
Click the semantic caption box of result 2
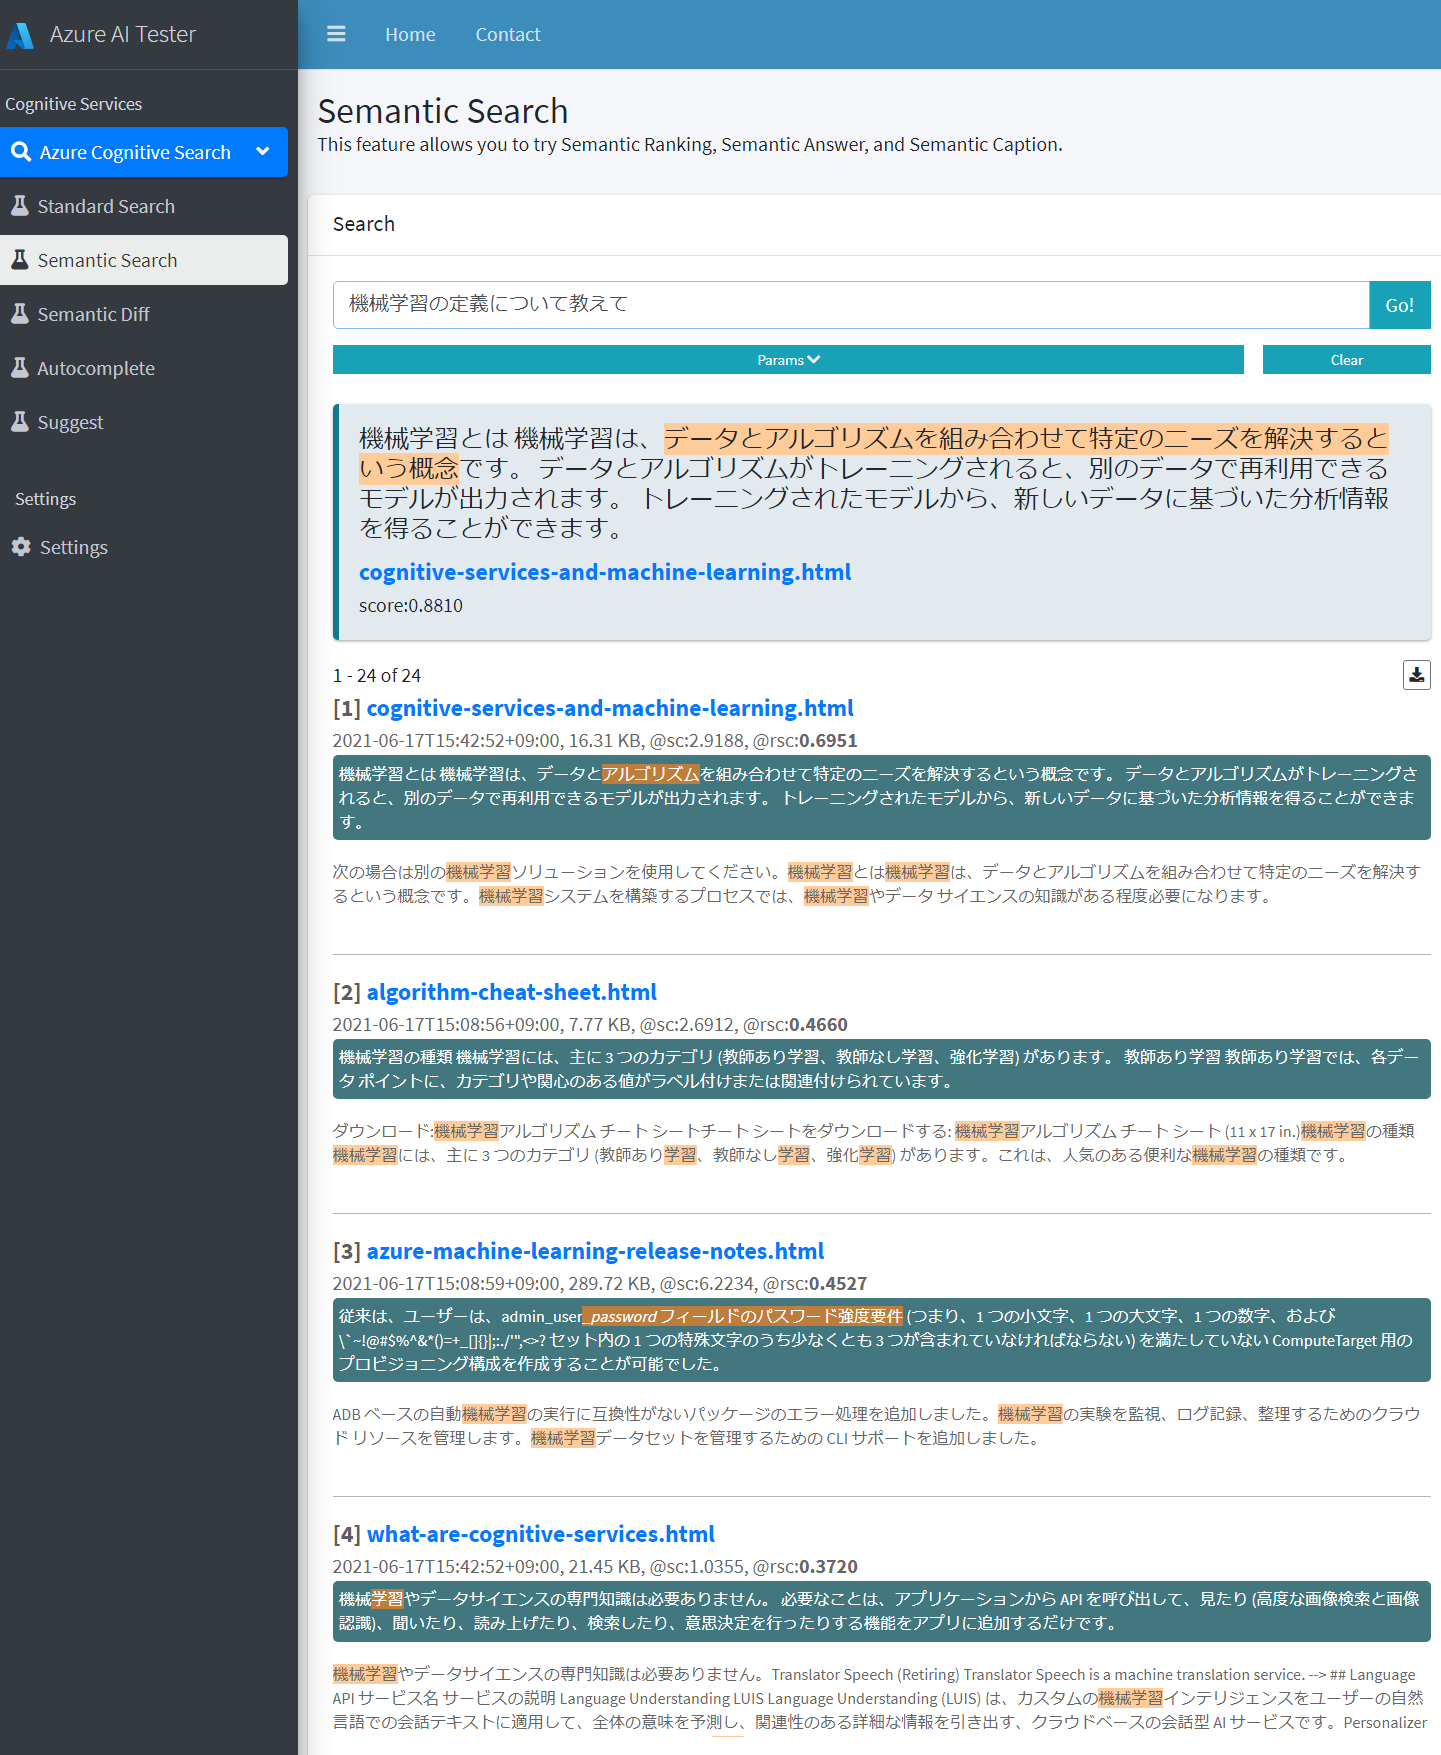(x=881, y=1069)
